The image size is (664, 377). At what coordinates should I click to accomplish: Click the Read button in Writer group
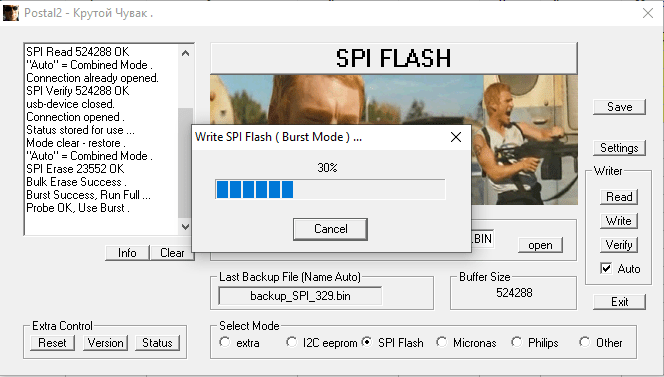point(619,197)
